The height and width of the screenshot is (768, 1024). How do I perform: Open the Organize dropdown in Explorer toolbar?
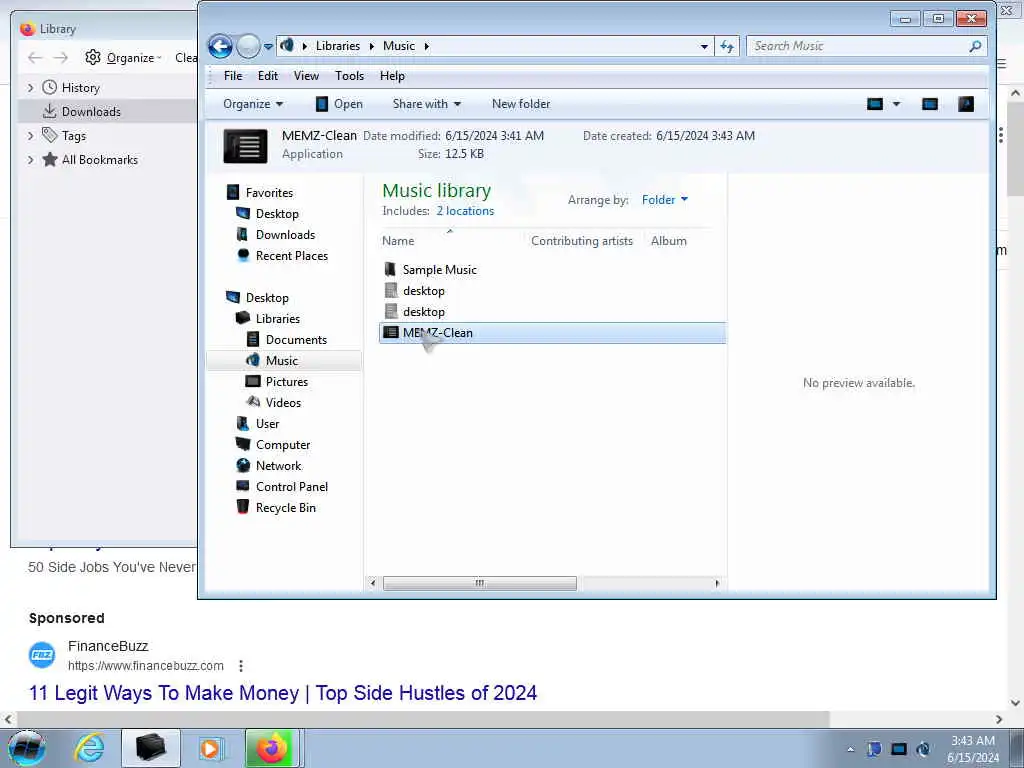pos(253,104)
